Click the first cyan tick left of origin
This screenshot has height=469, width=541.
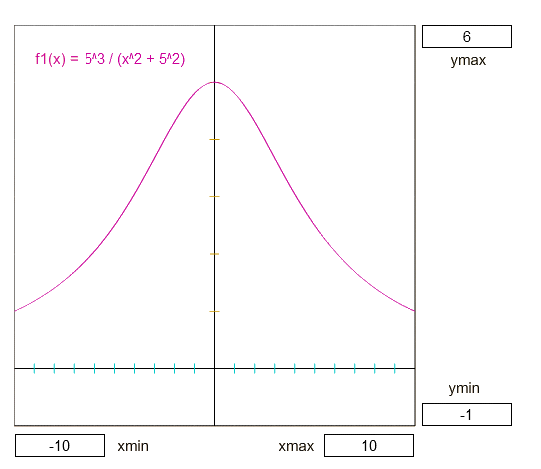[195, 369]
